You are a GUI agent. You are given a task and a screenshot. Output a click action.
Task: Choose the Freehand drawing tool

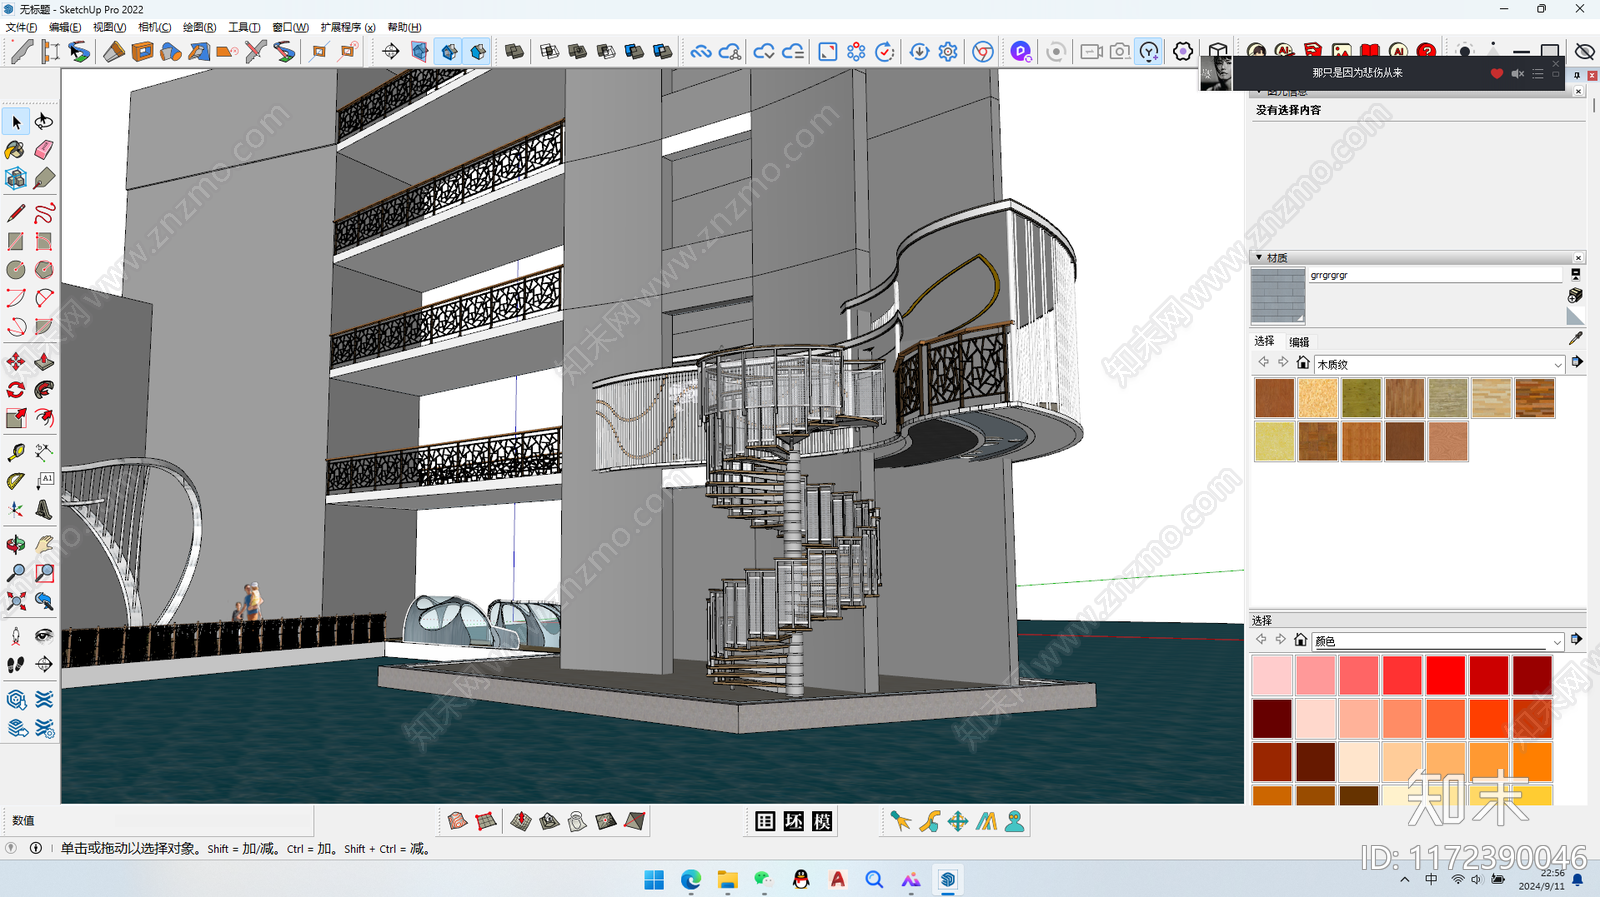pyautogui.click(x=44, y=213)
